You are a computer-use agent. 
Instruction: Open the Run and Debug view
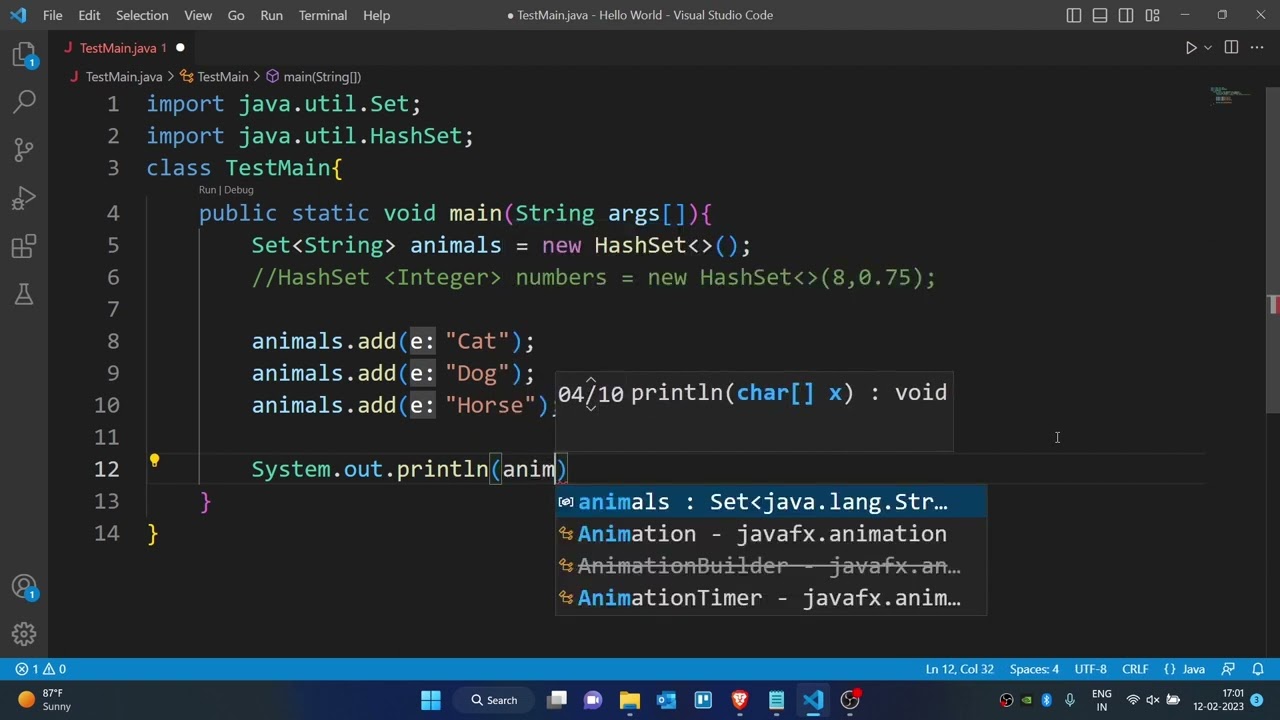tap(24, 198)
